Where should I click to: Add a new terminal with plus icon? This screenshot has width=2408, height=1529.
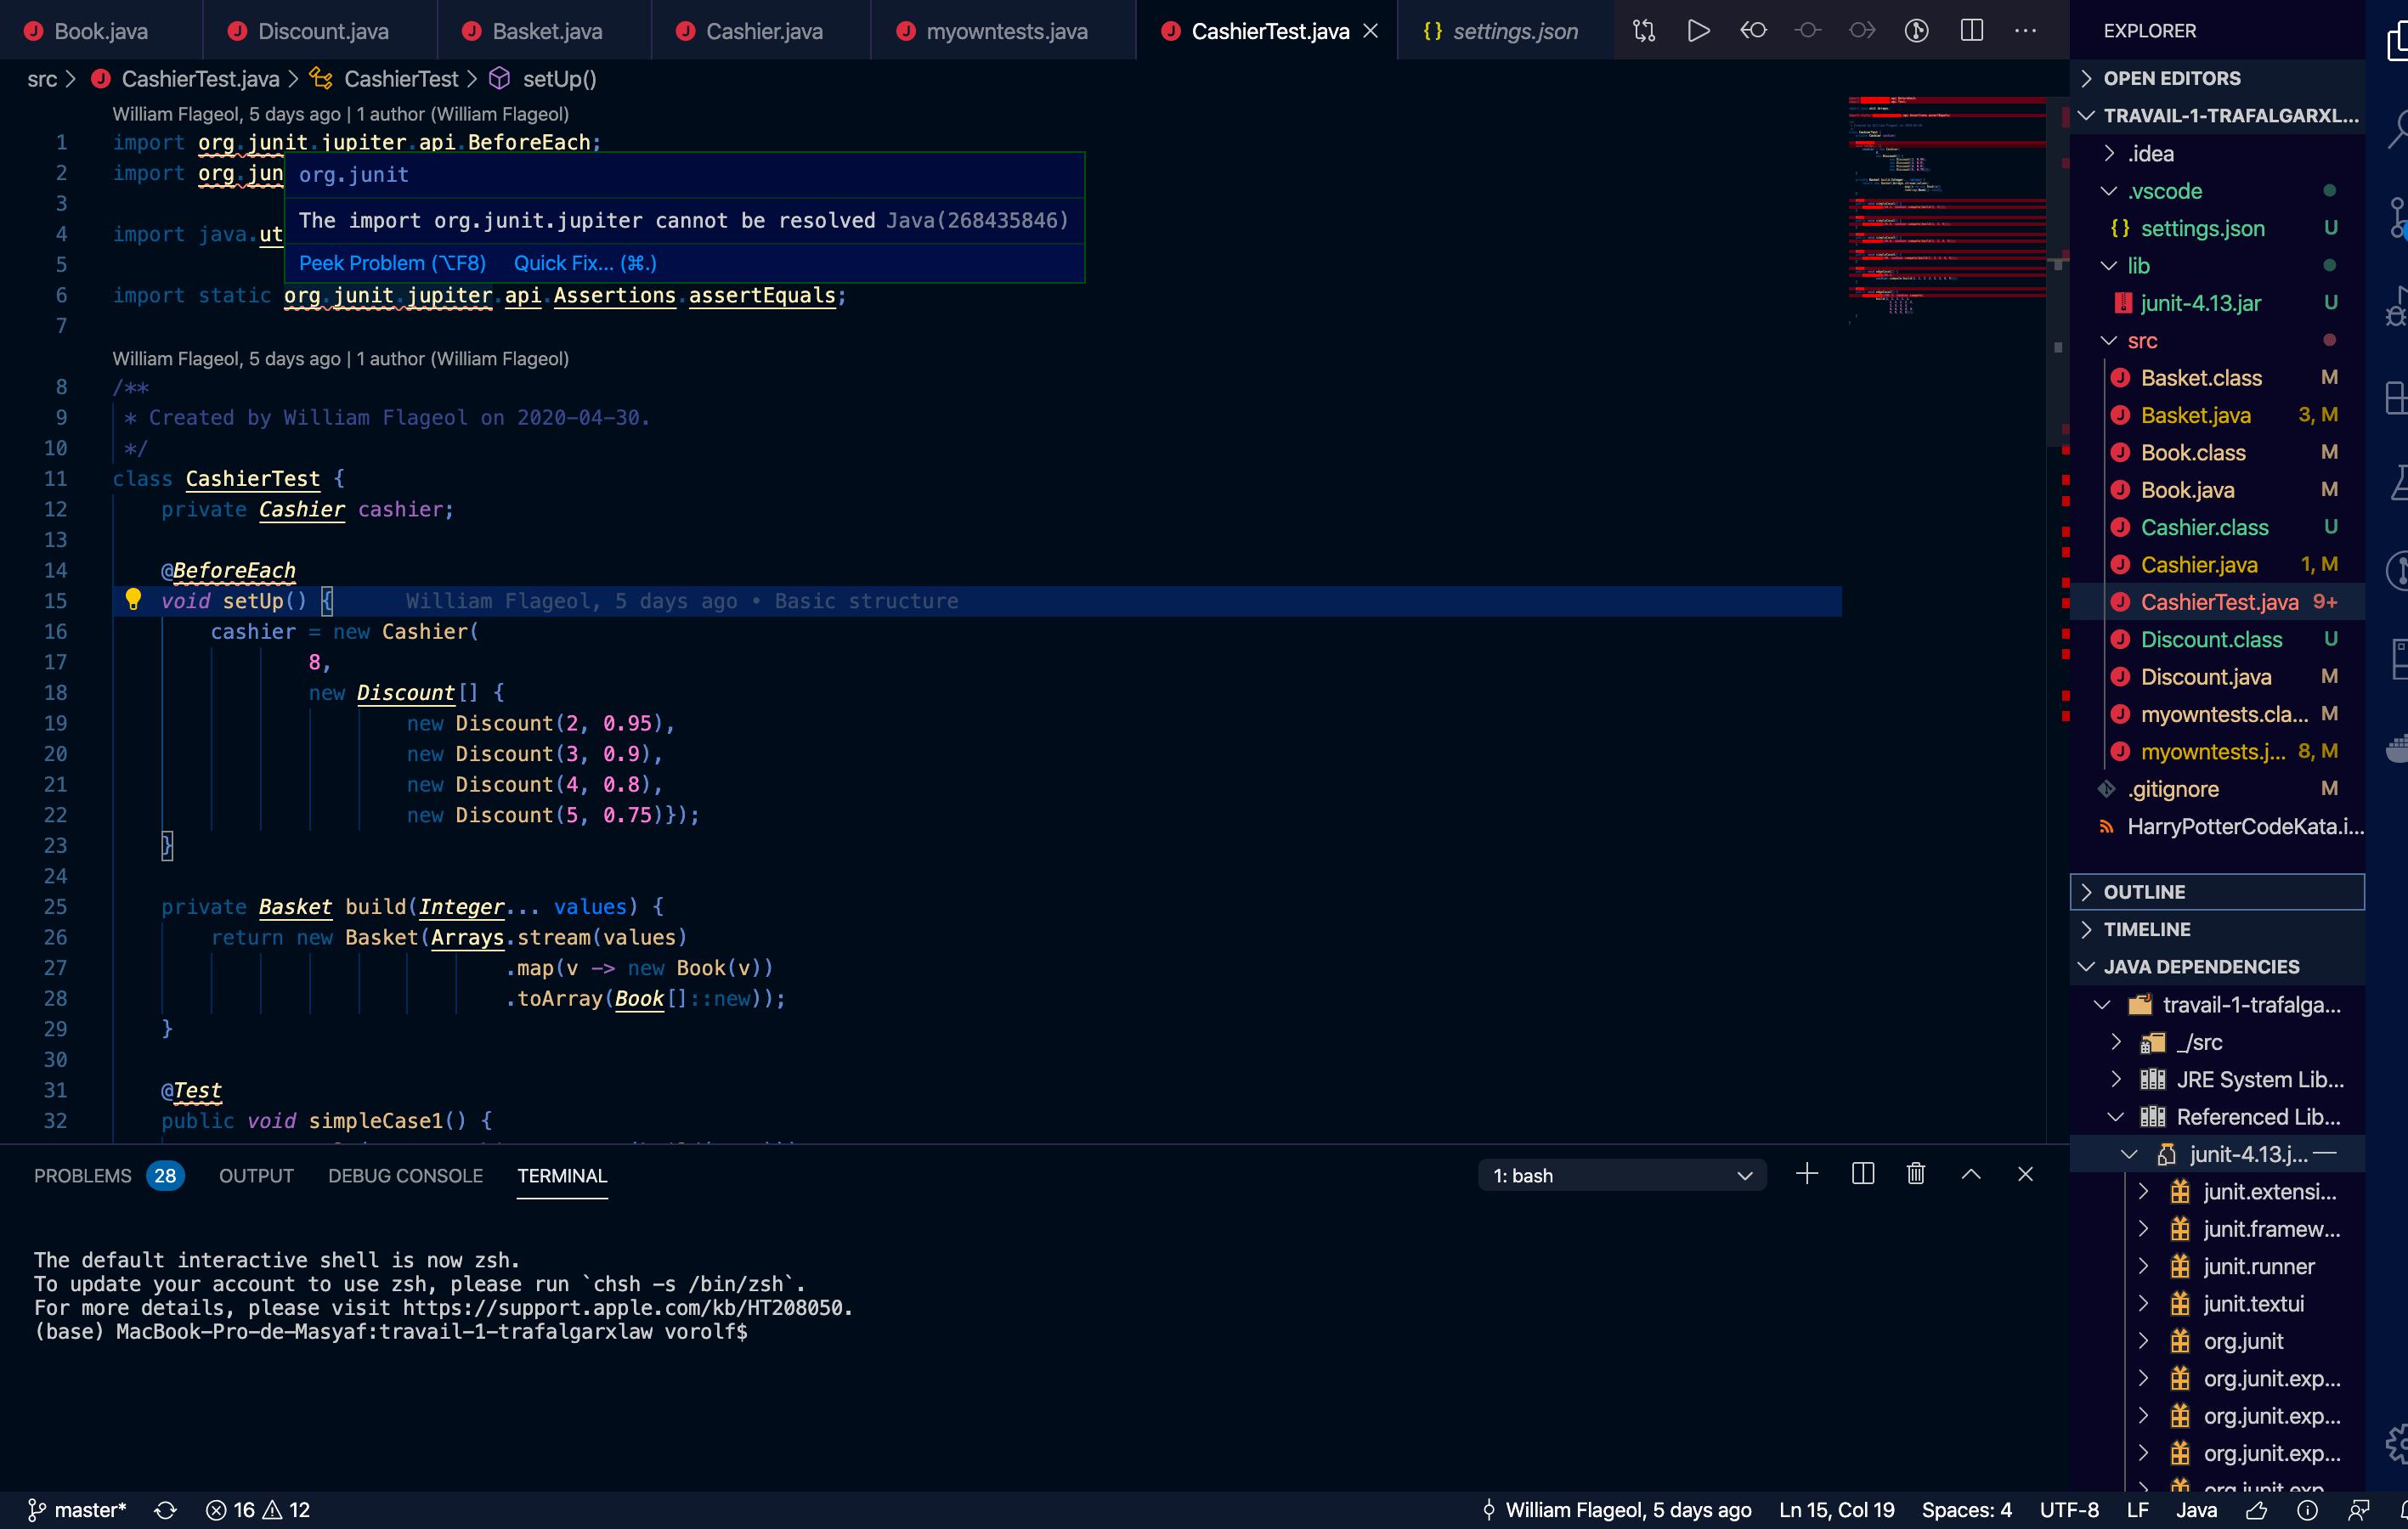click(x=1806, y=1174)
